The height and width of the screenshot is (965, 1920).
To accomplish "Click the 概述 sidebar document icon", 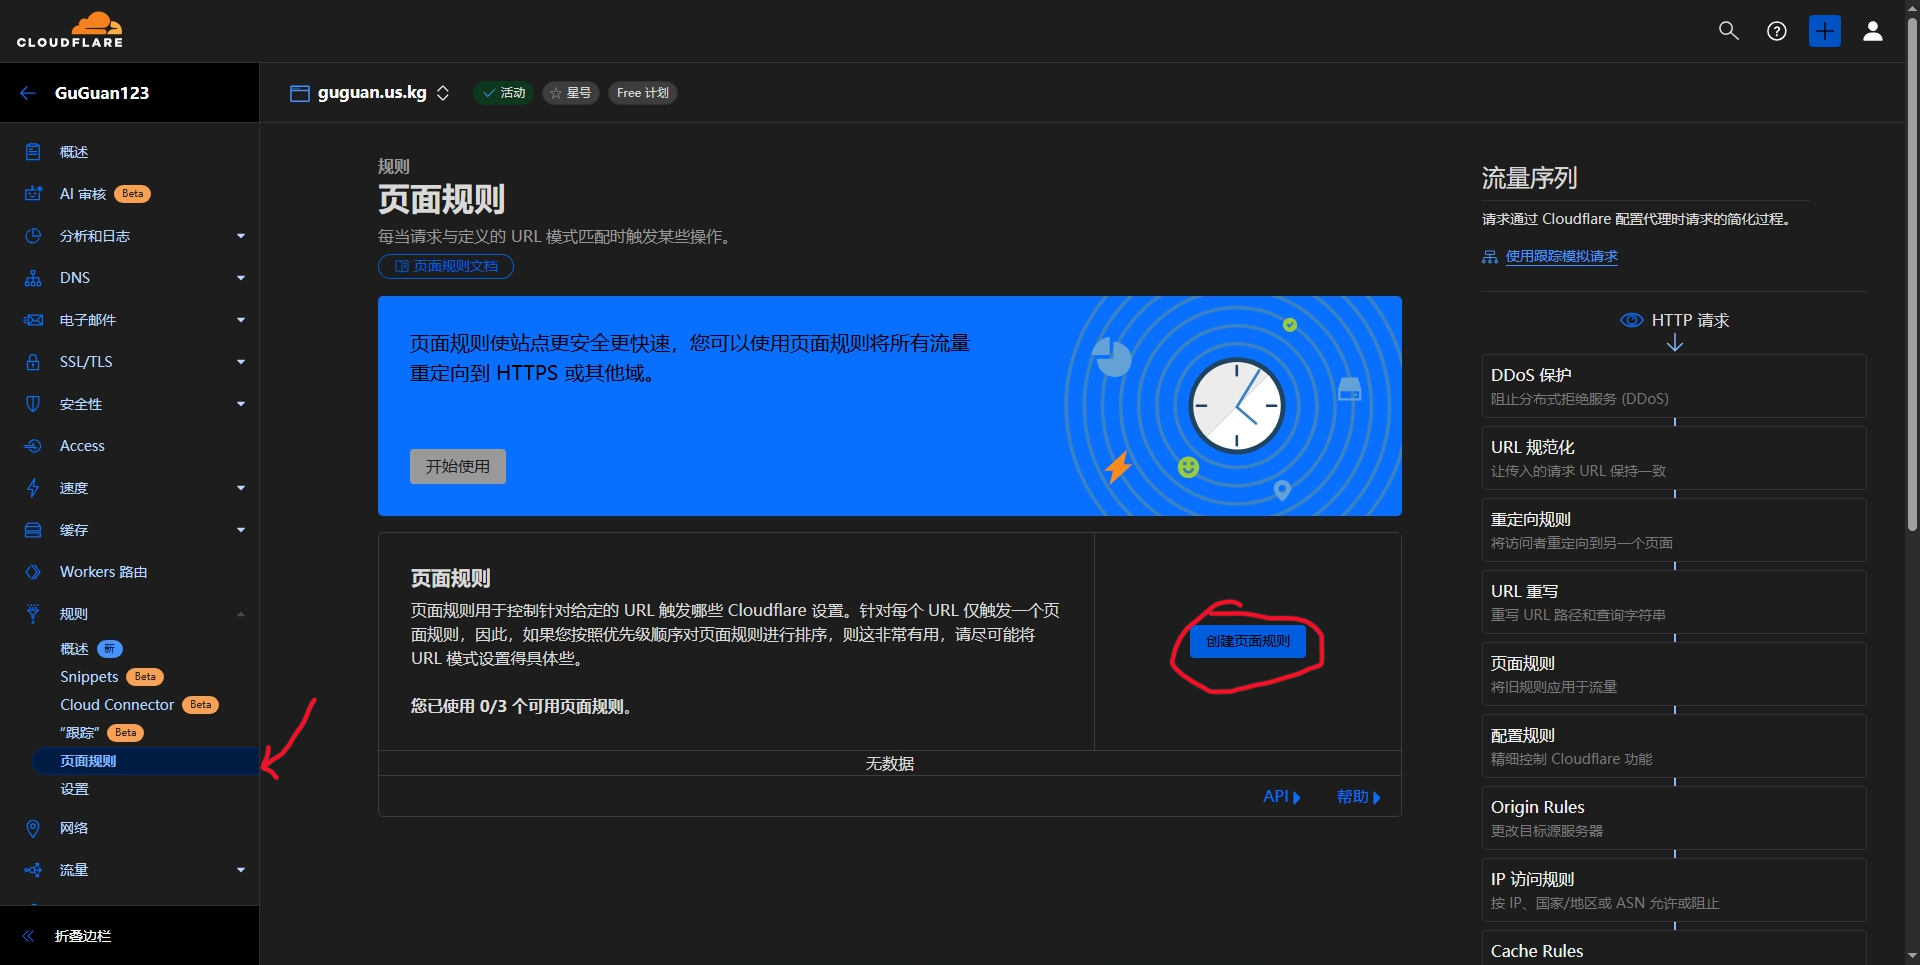I will tap(33, 152).
